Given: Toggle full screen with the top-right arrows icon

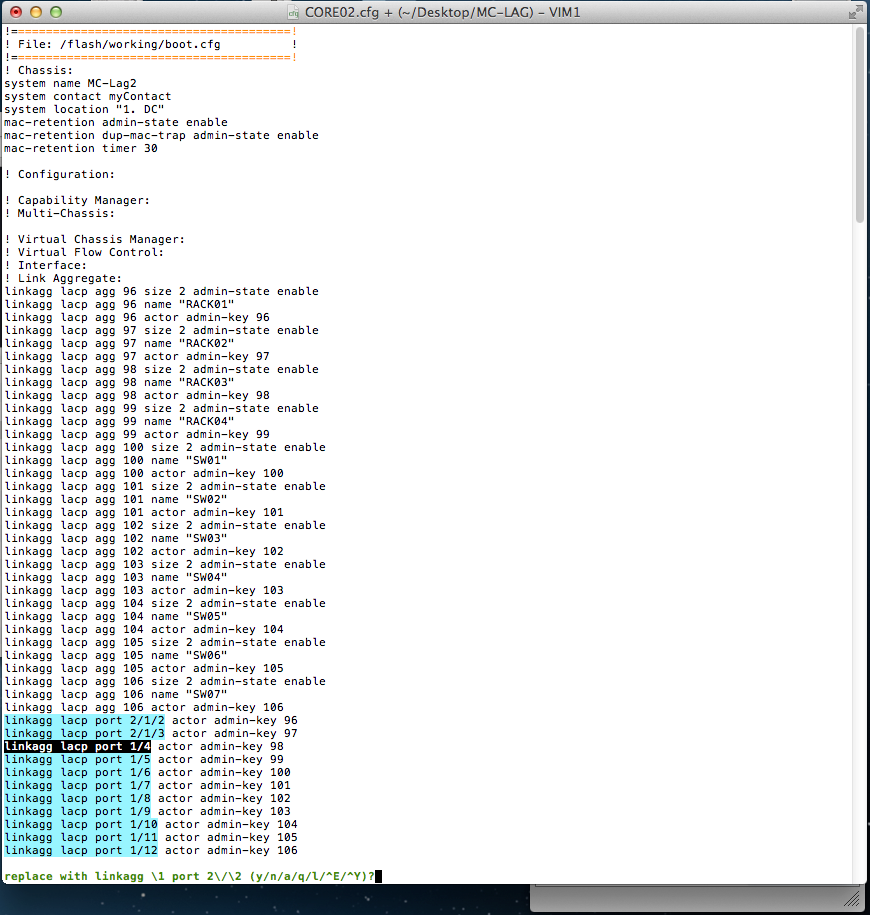Looking at the screenshot, I should tap(853, 12).
